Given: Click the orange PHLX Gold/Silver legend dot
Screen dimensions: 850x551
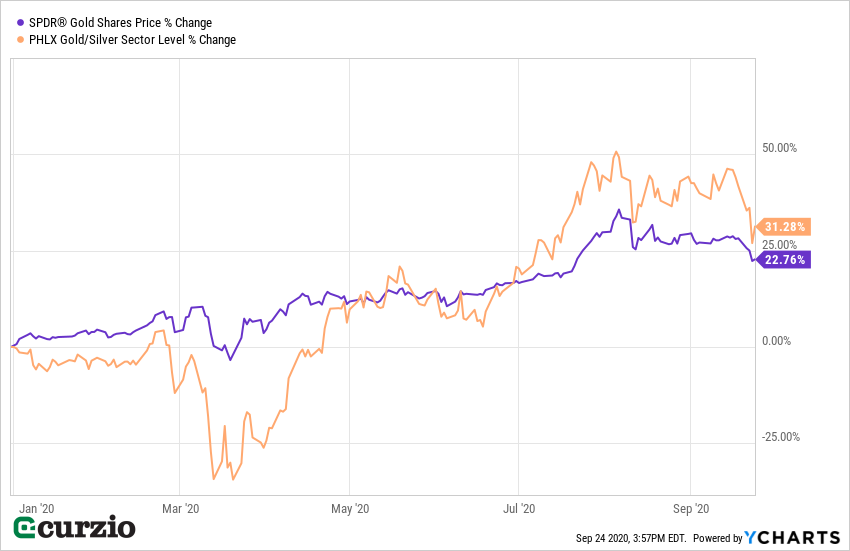Looking at the screenshot, I should 21,40.
